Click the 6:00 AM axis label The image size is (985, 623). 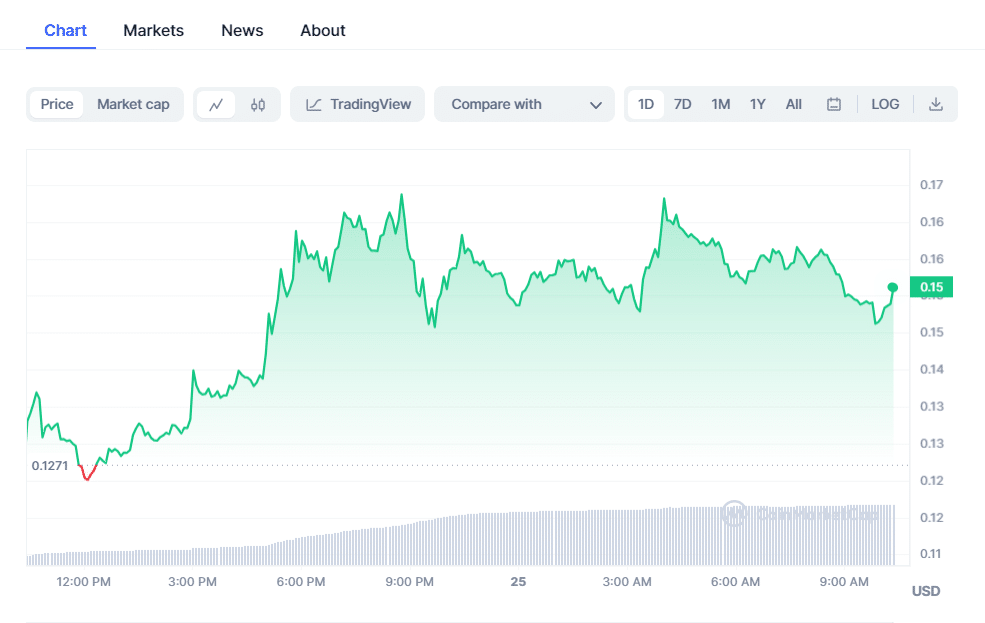(x=736, y=582)
